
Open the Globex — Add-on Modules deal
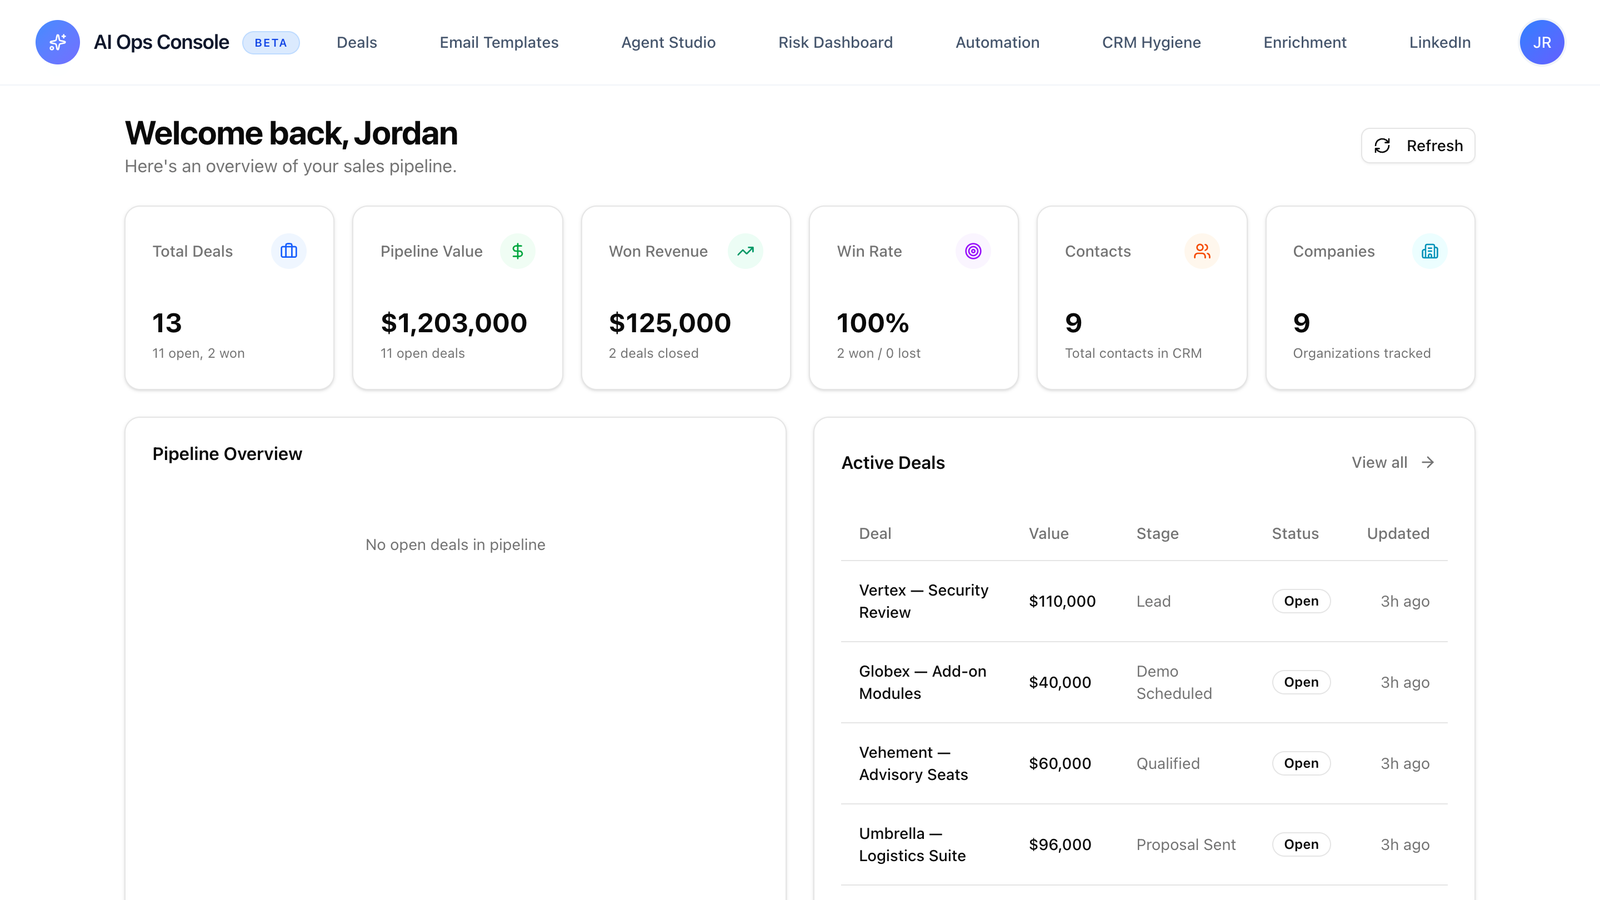click(x=923, y=682)
